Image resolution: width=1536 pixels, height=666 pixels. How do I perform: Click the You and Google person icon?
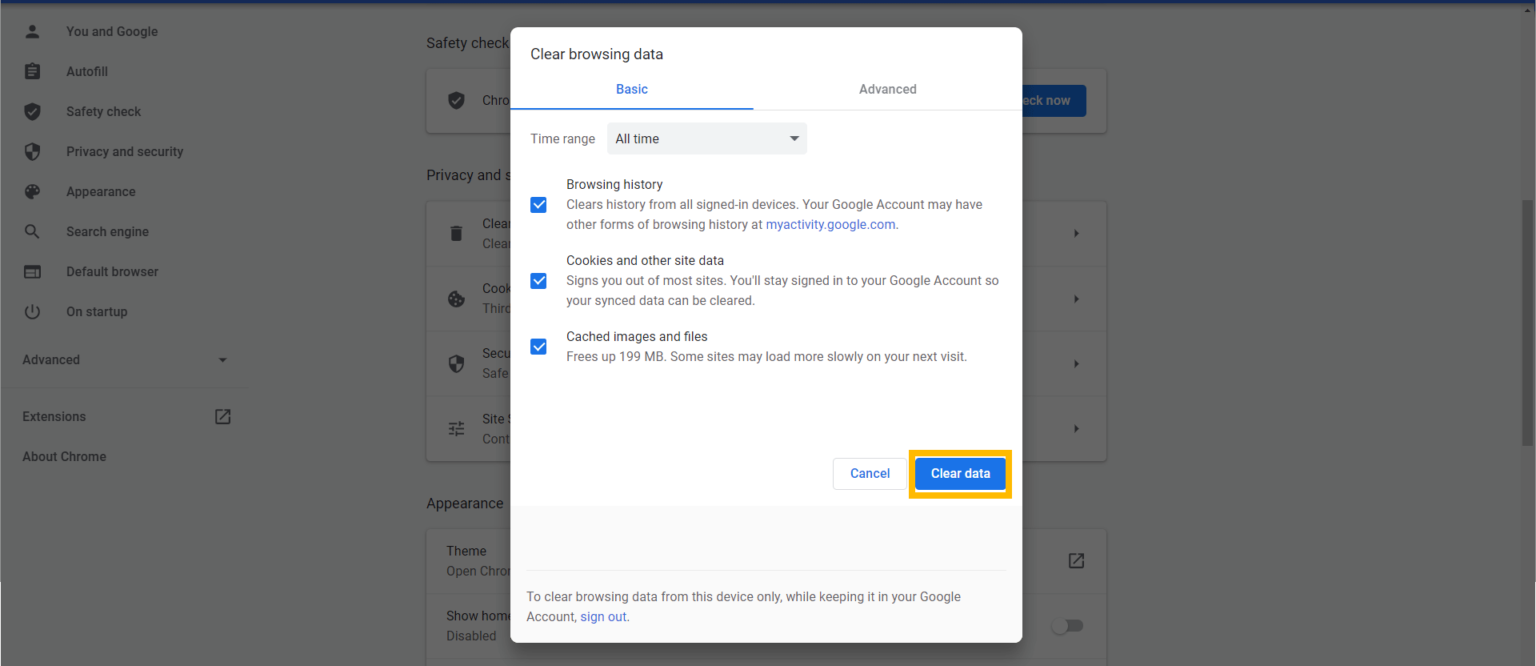32,31
